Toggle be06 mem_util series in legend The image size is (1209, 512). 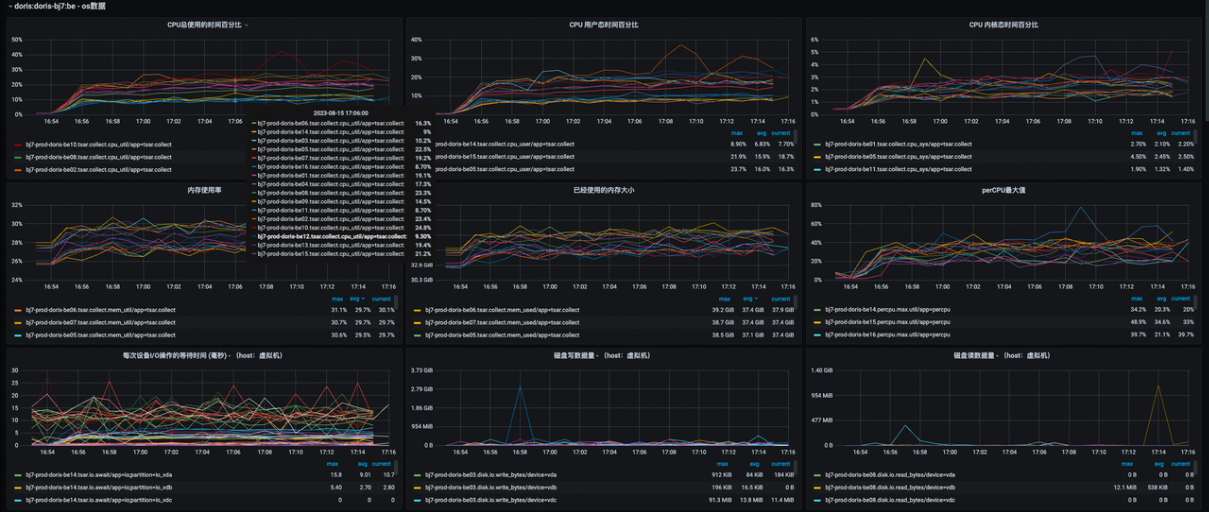(x=100, y=310)
